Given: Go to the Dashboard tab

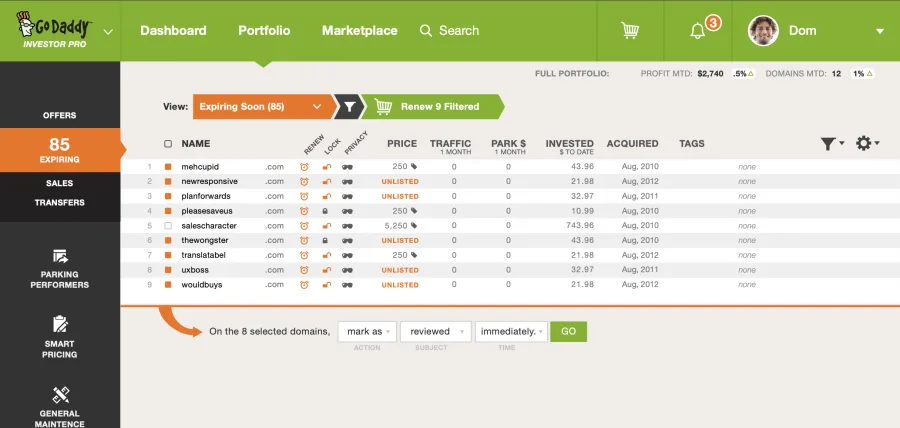Looking at the screenshot, I should point(173,30).
